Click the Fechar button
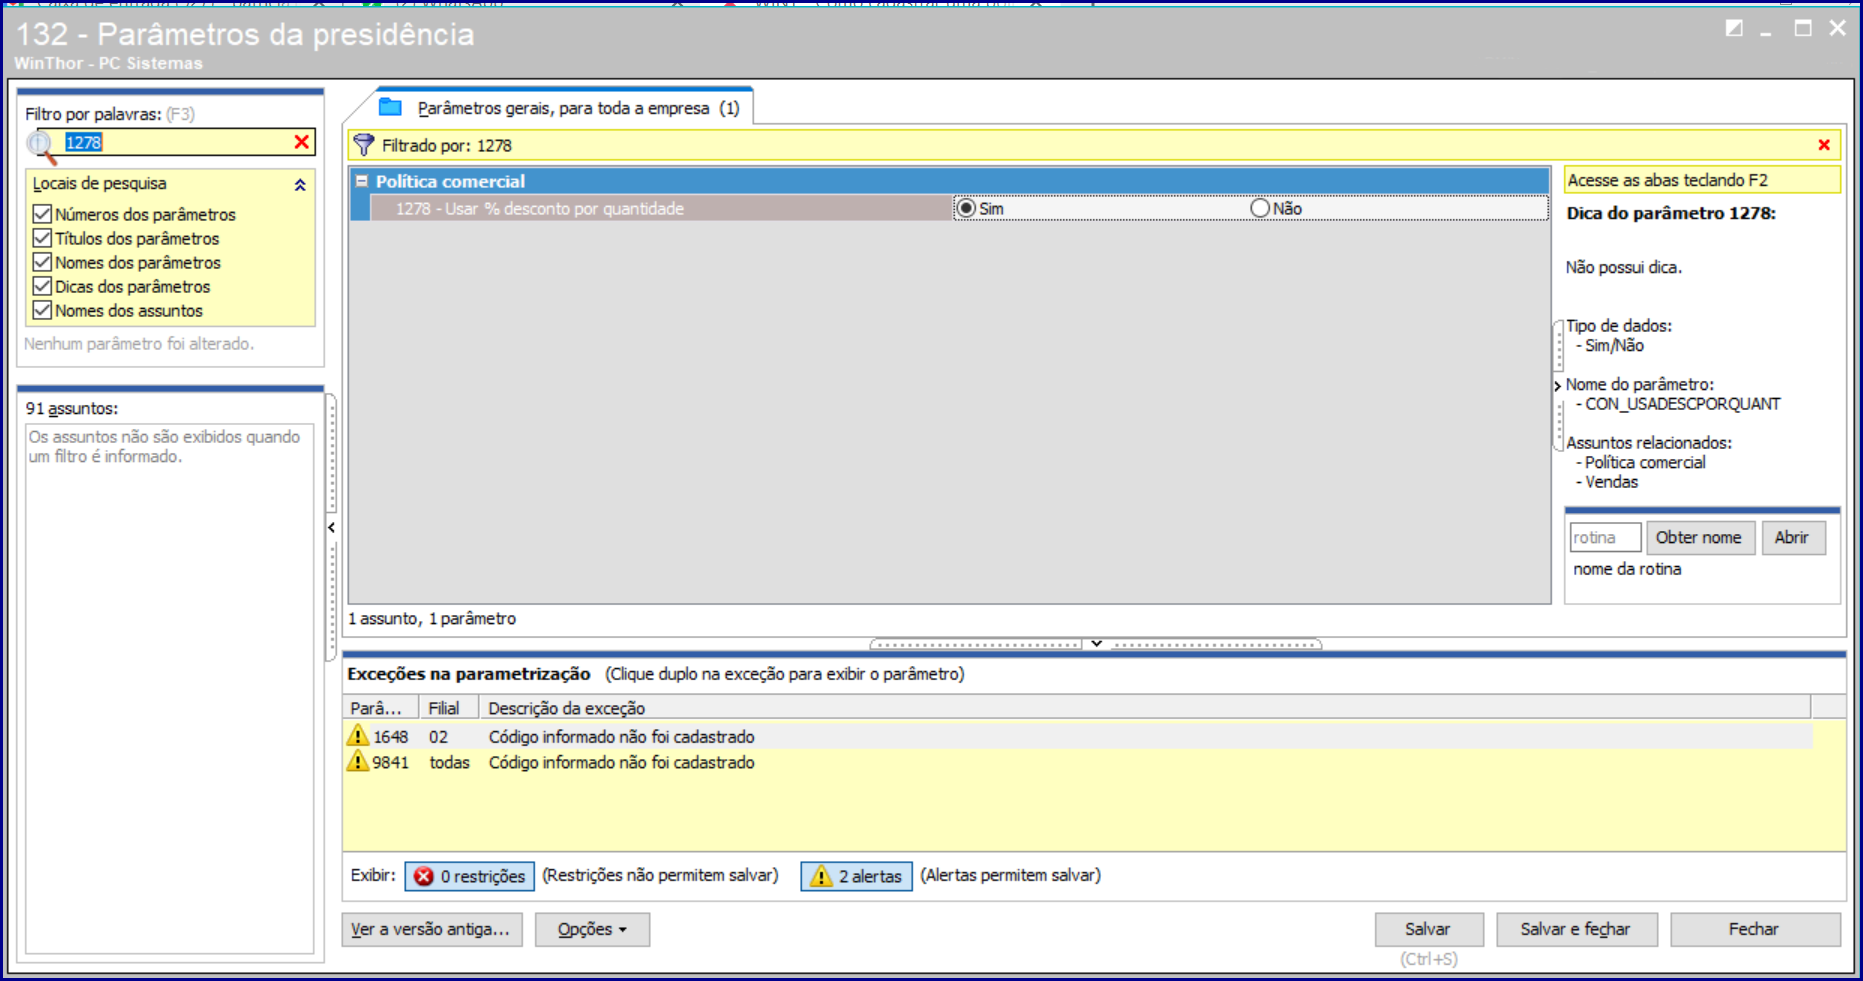The height and width of the screenshot is (981, 1863). click(1754, 929)
